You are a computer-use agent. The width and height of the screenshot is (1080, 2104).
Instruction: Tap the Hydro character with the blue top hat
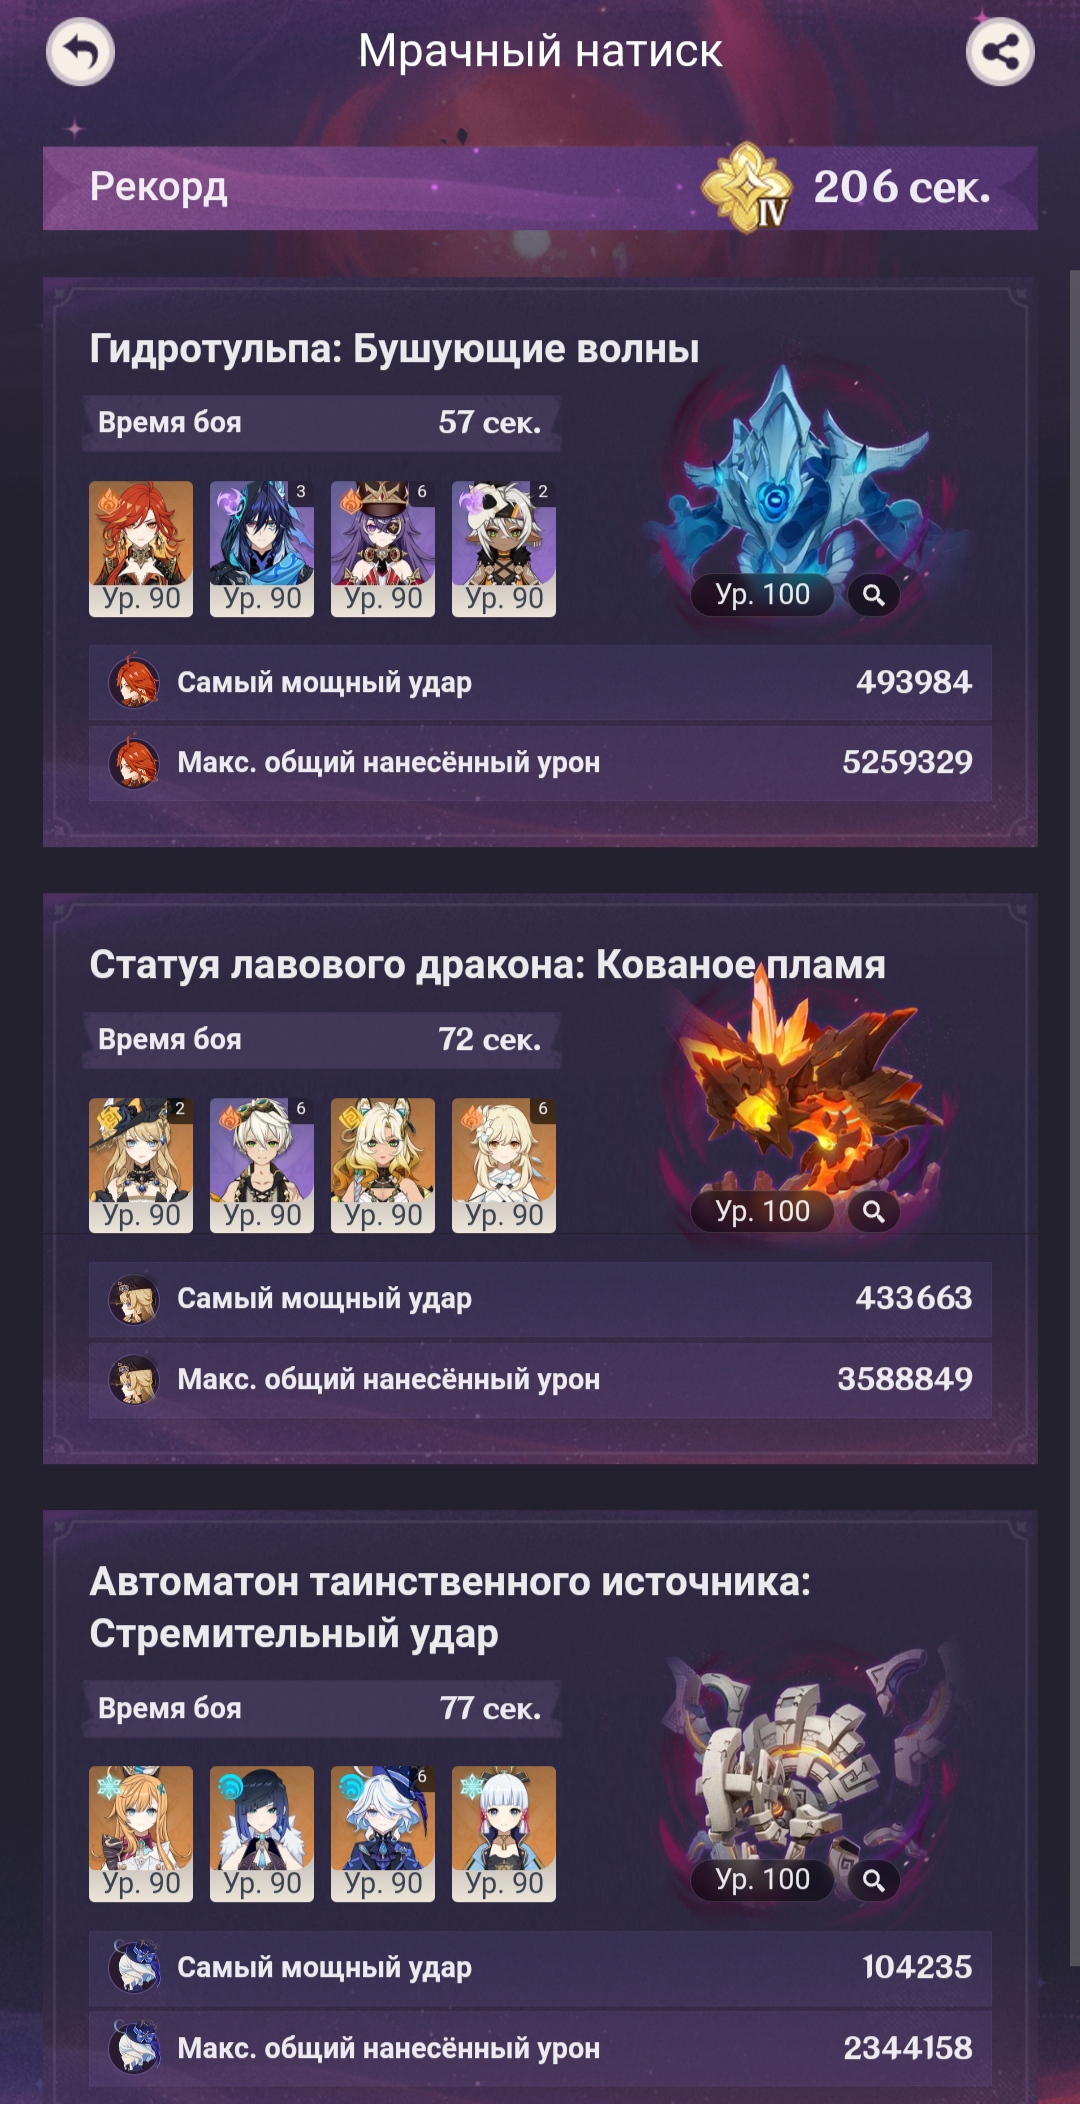(x=383, y=1834)
